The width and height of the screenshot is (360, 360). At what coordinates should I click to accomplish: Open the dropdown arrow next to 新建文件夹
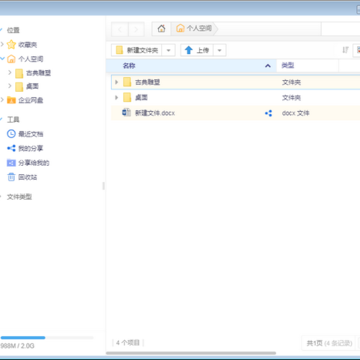169,50
